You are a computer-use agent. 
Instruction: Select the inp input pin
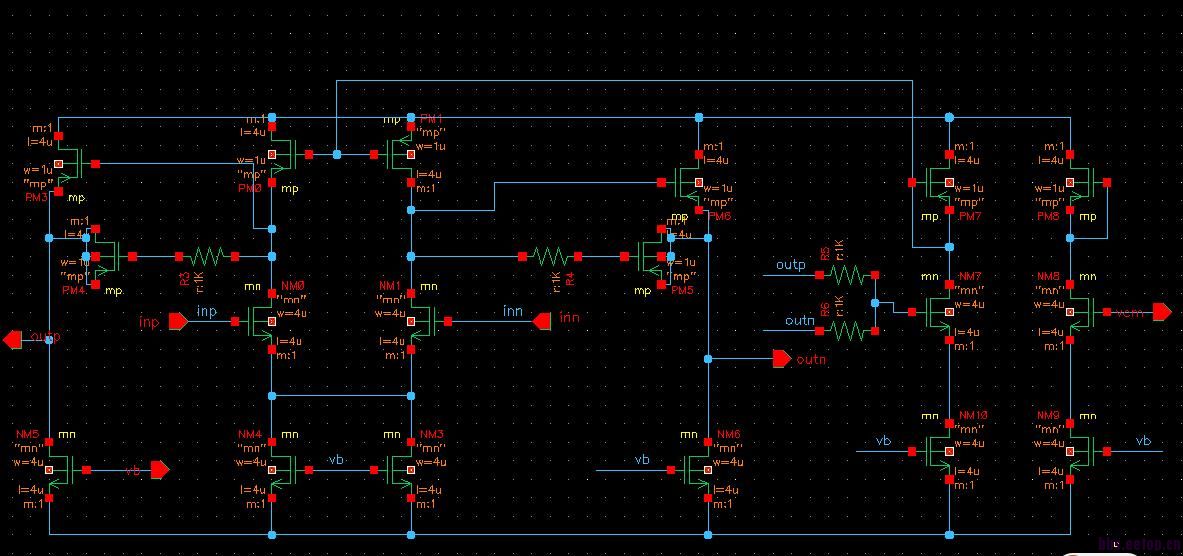coord(177,321)
